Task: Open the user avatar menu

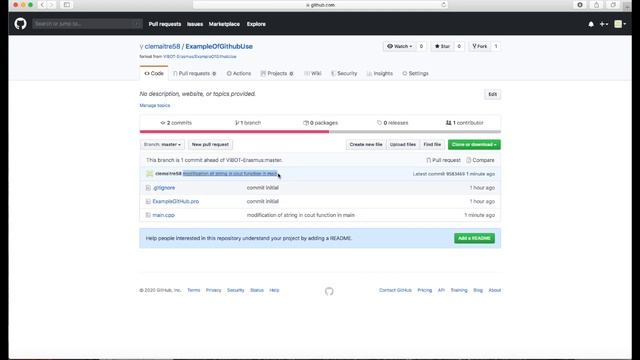Action: [x=620, y=24]
